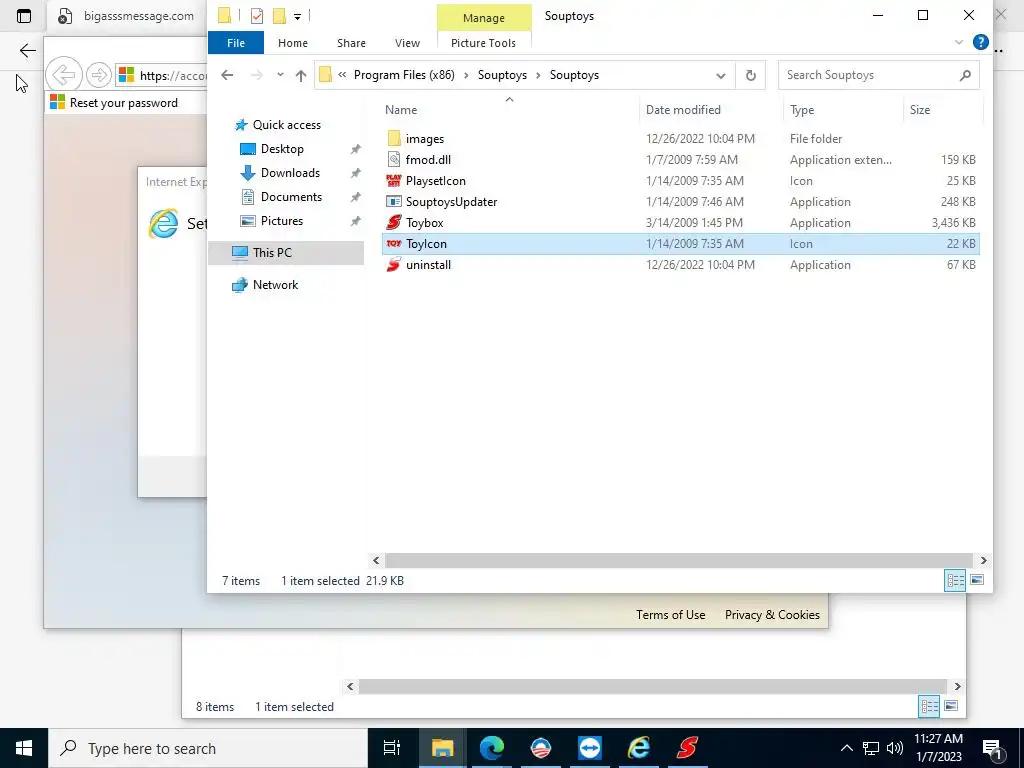The image size is (1024, 768).
Task: Click the taskbar search box
Action: pos(208,748)
